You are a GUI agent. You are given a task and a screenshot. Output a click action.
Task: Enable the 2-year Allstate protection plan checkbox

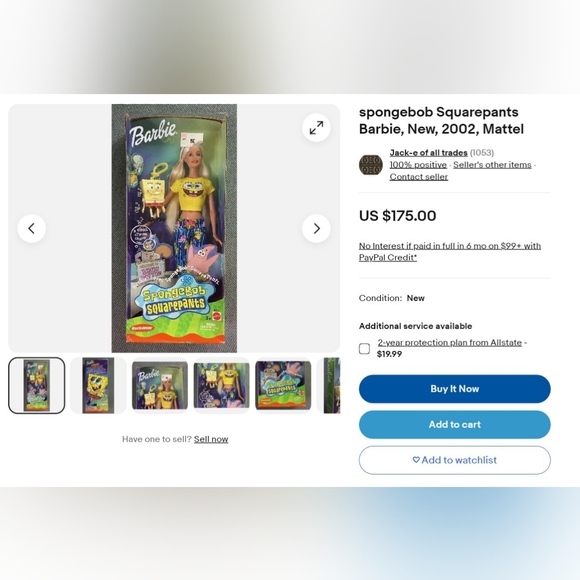364,348
